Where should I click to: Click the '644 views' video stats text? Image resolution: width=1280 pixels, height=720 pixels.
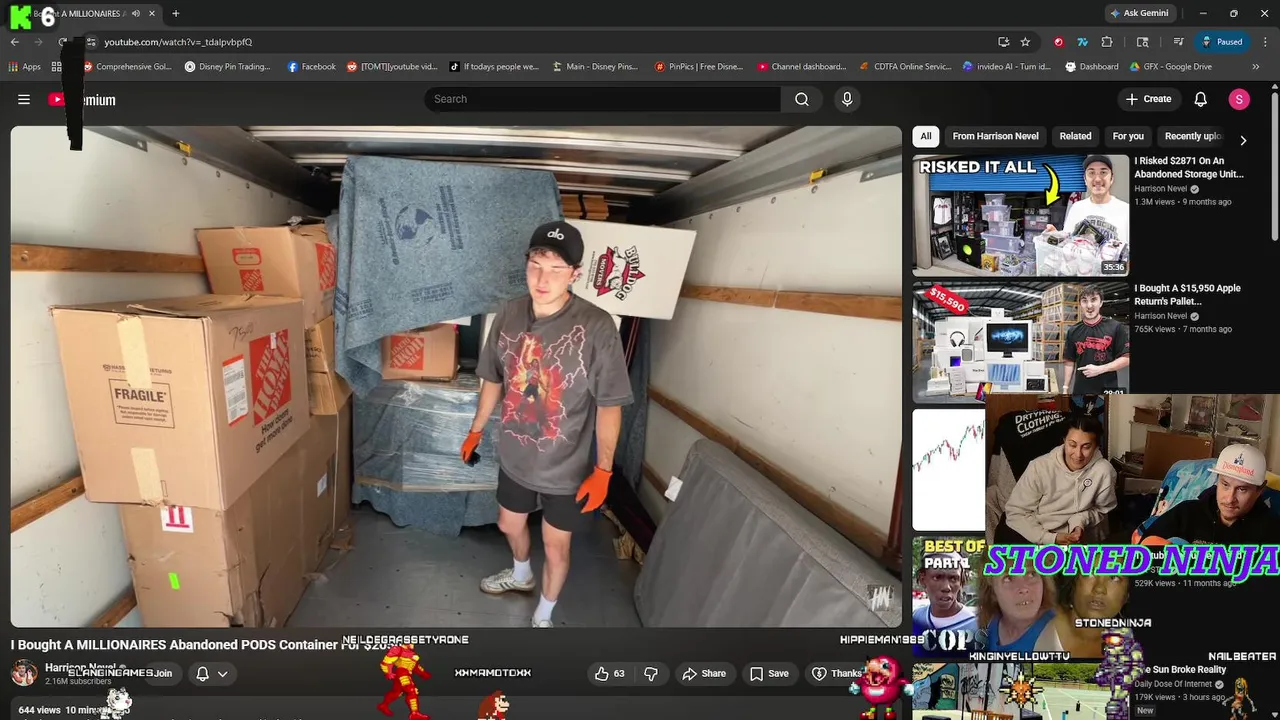click(x=39, y=710)
